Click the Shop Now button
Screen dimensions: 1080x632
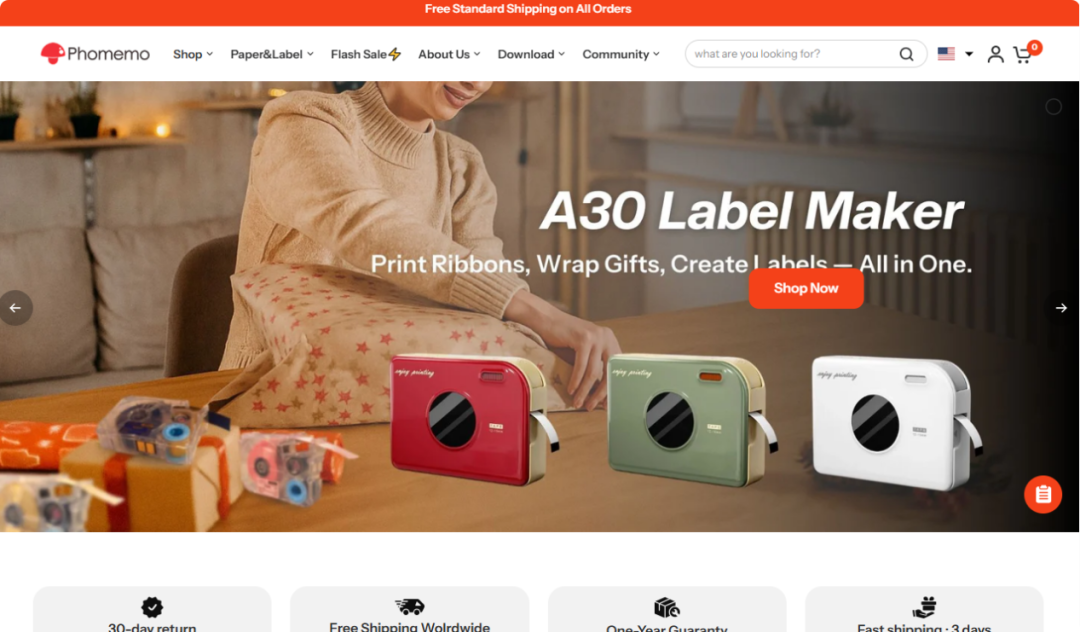pyautogui.click(x=806, y=288)
